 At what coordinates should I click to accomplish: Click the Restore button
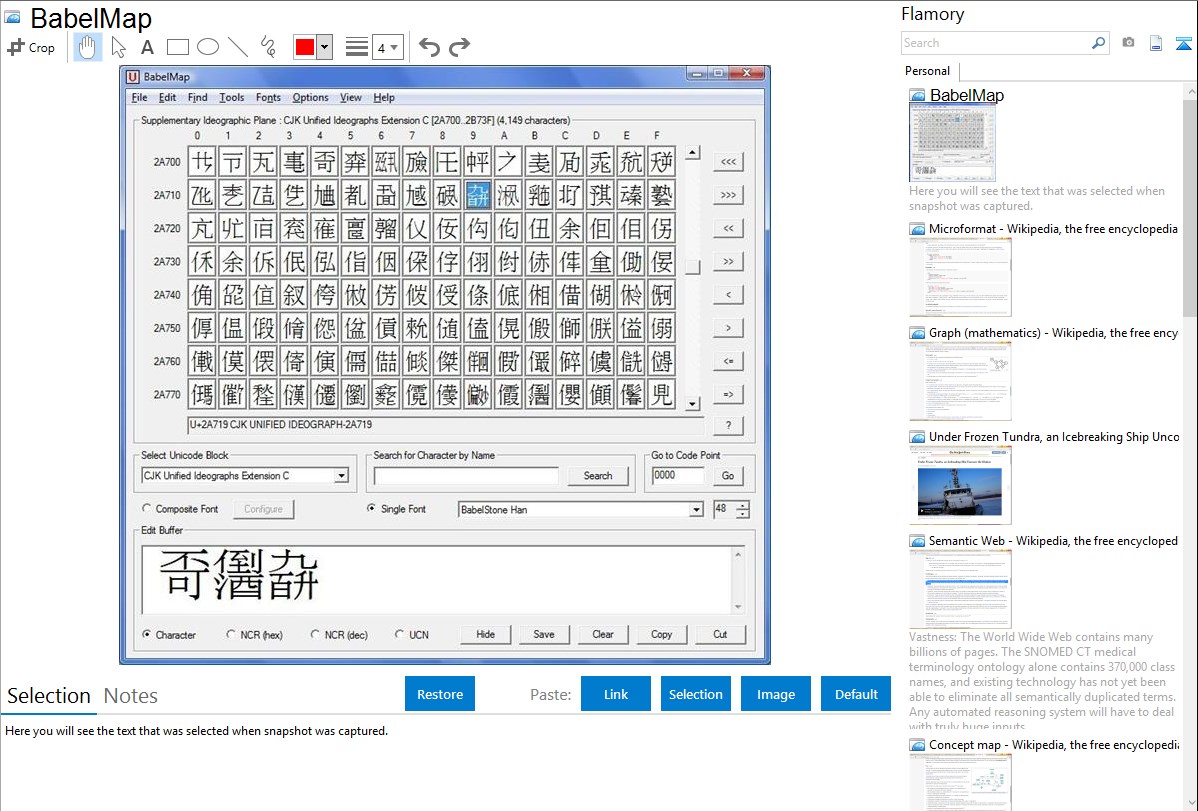pos(440,694)
